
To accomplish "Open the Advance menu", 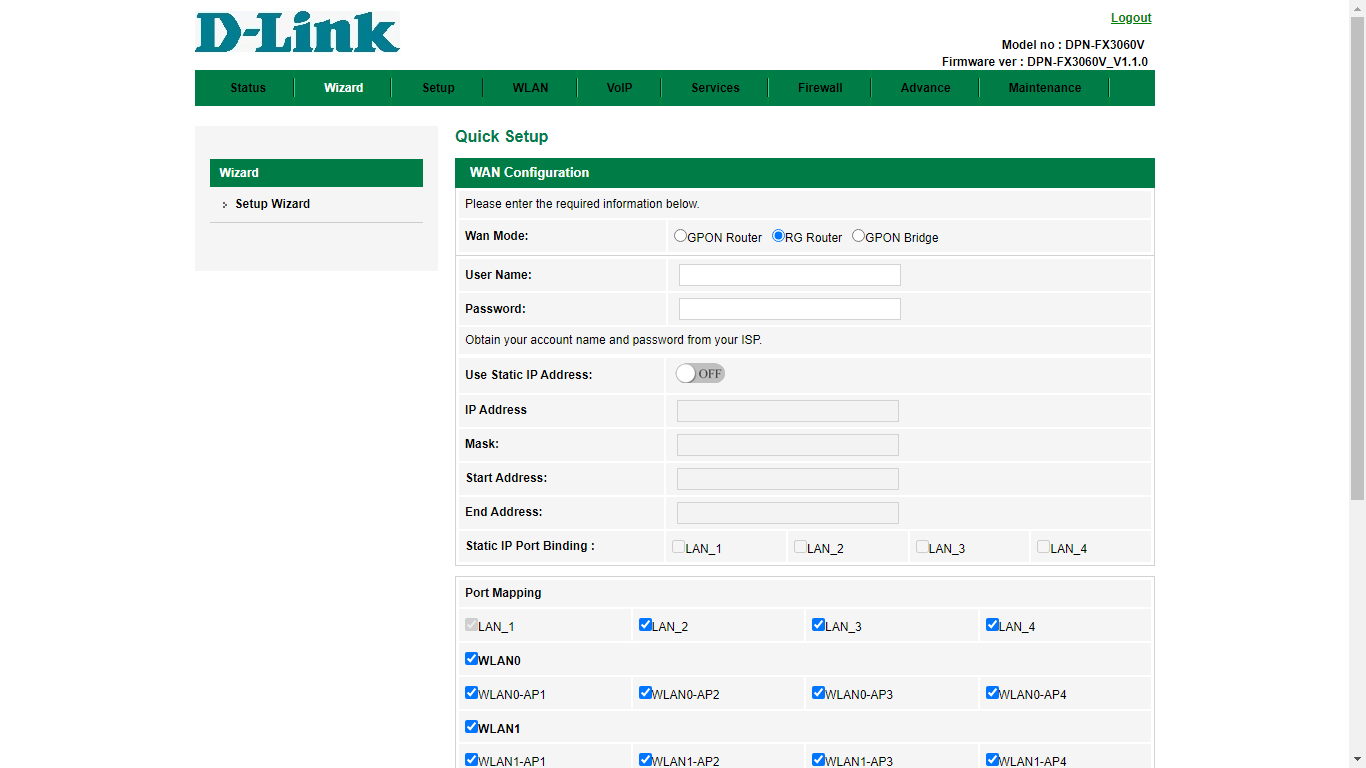I will pos(925,88).
